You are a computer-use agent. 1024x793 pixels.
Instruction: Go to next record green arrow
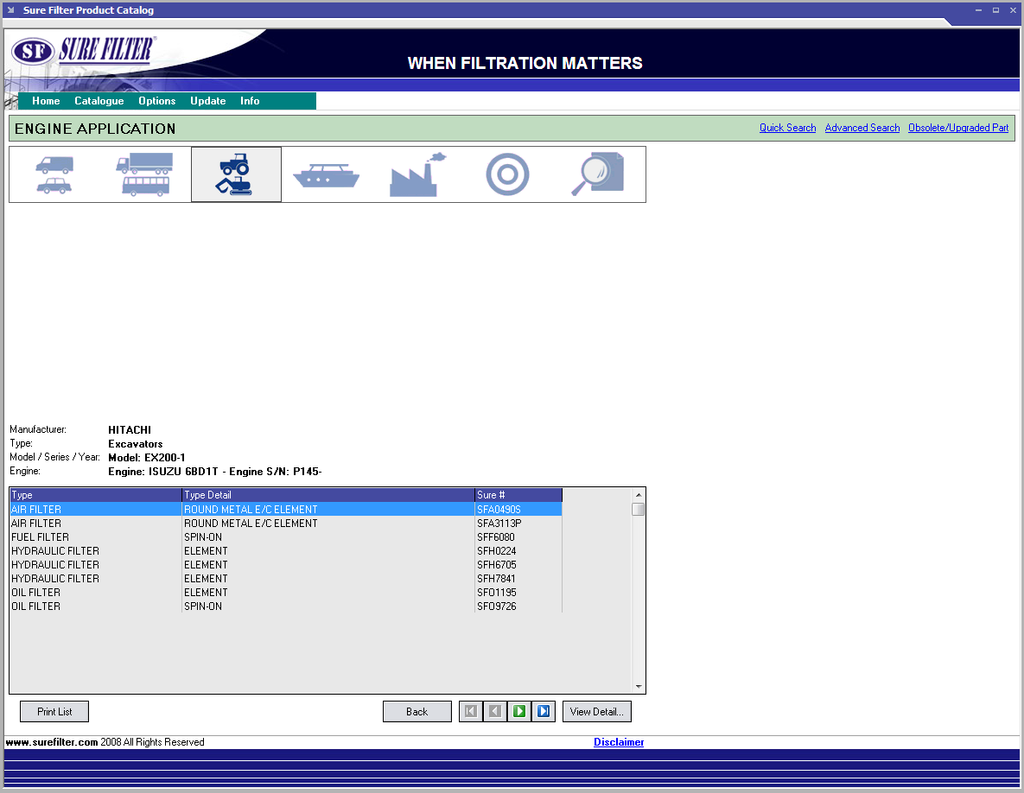click(519, 711)
